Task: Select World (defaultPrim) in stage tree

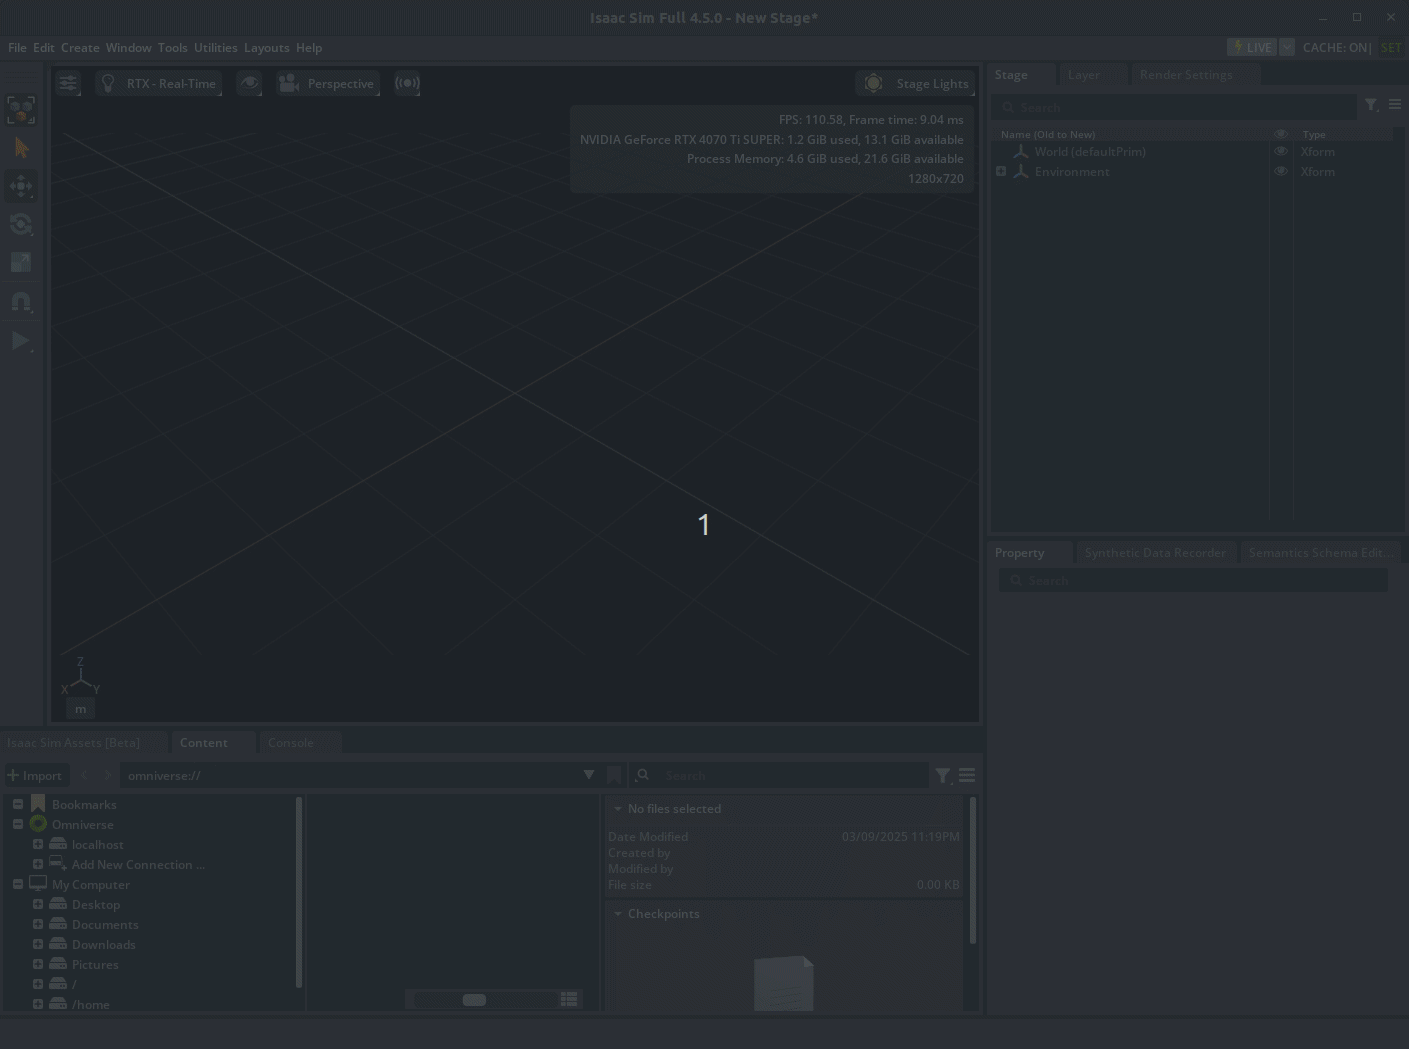Action: coord(1090,152)
